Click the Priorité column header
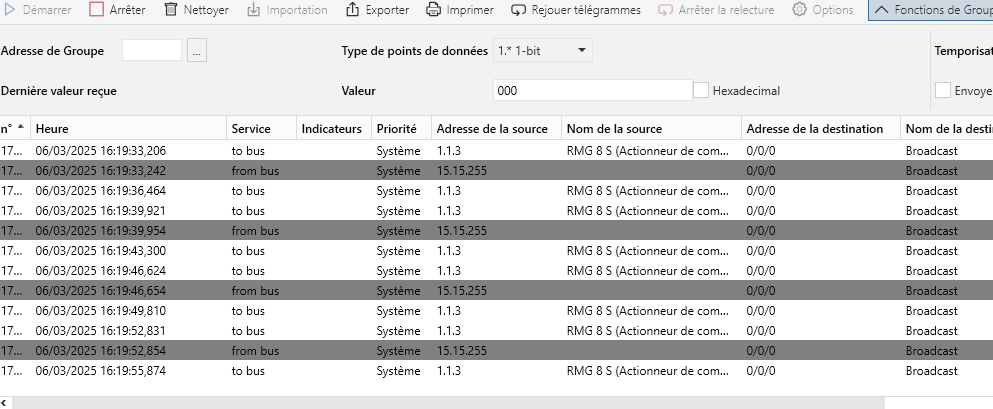The image size is (993, 409). (x=396, y=129)
